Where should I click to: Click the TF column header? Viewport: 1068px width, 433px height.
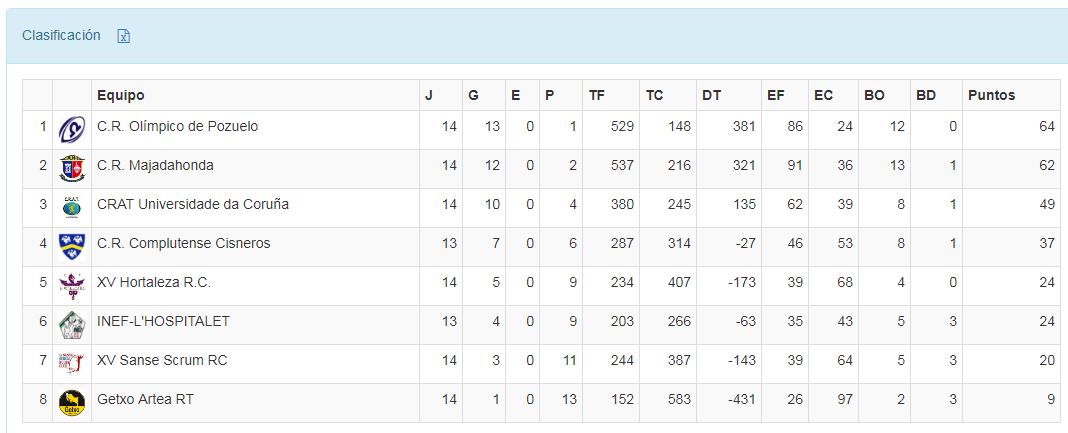point(597,95)
